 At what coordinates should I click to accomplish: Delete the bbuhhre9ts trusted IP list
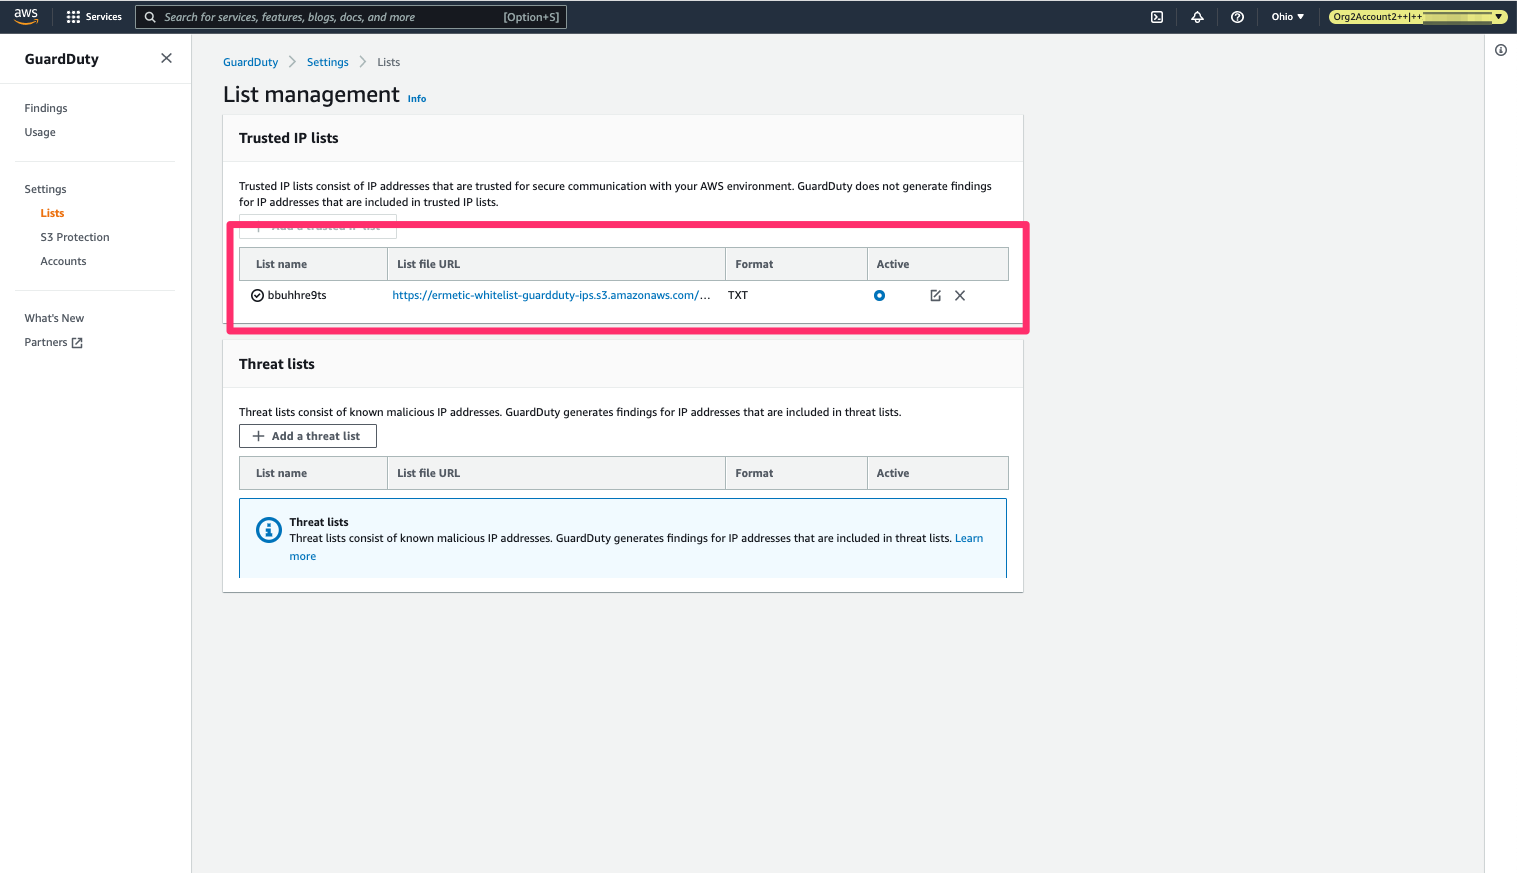(960, 295)
